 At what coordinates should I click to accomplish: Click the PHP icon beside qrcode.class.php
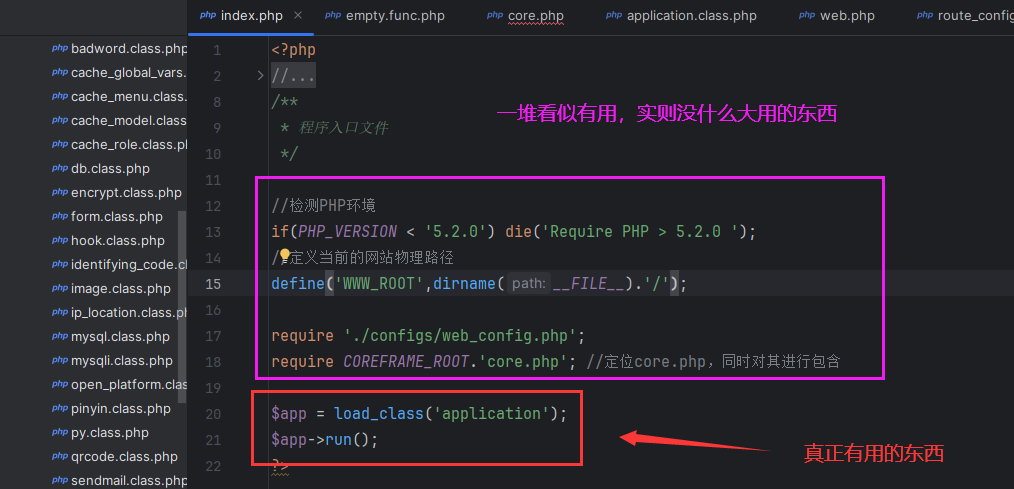[x=60, y=457]
